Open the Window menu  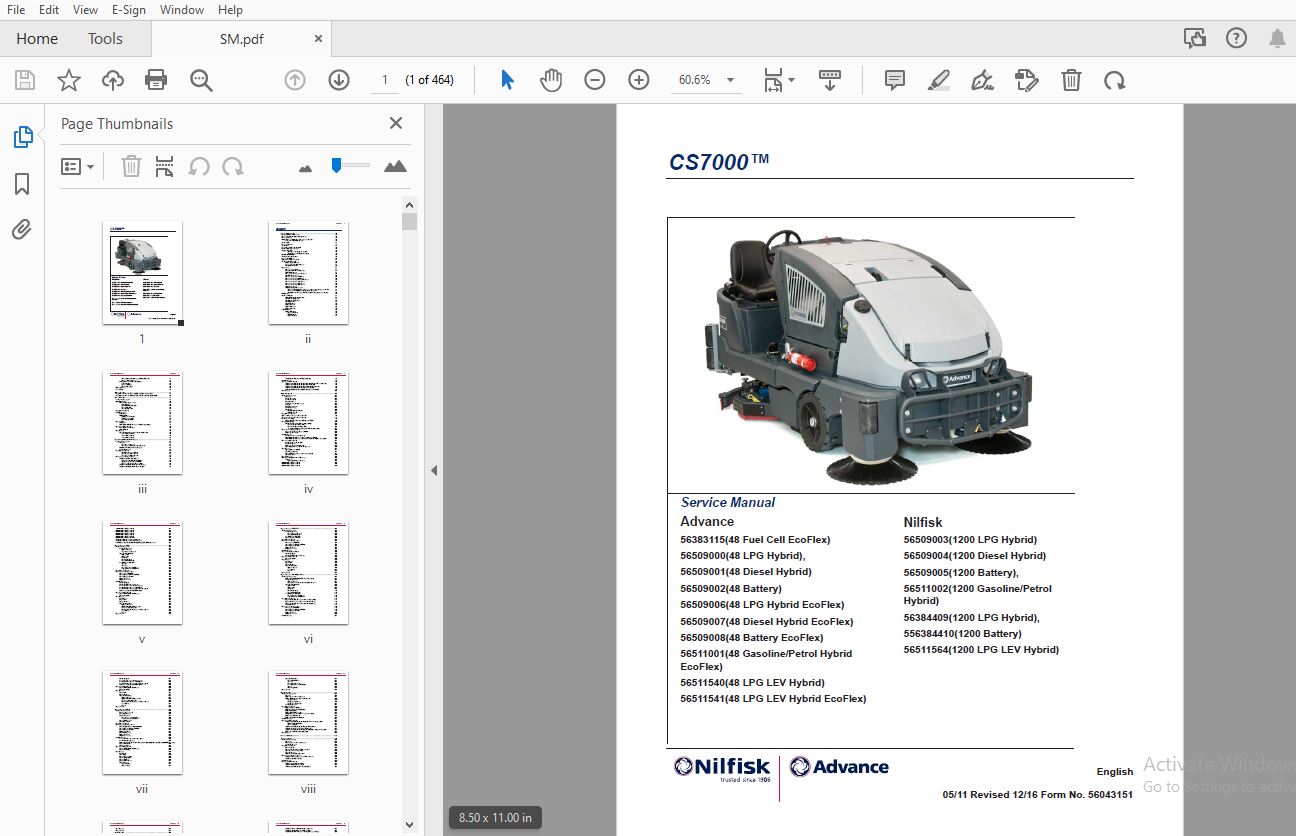[x=181, y=9]
